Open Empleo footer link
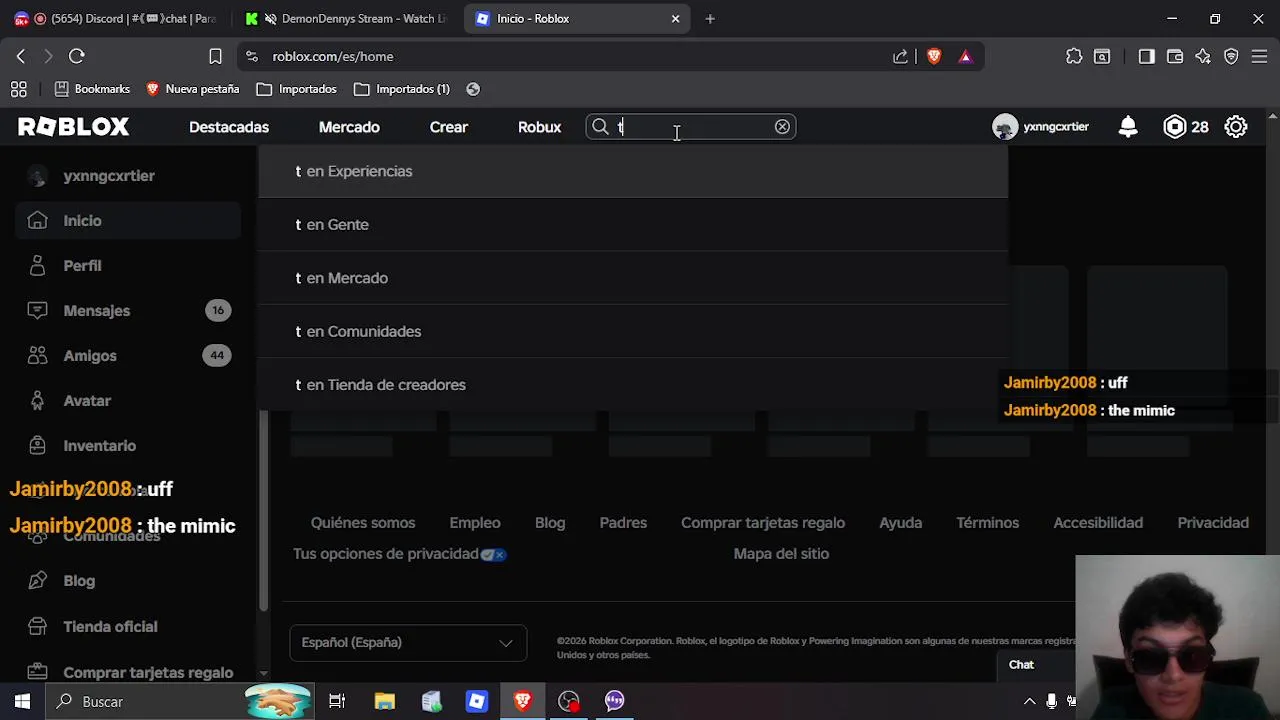This screenshot has height=720, width=1280. tap(475, 523)
